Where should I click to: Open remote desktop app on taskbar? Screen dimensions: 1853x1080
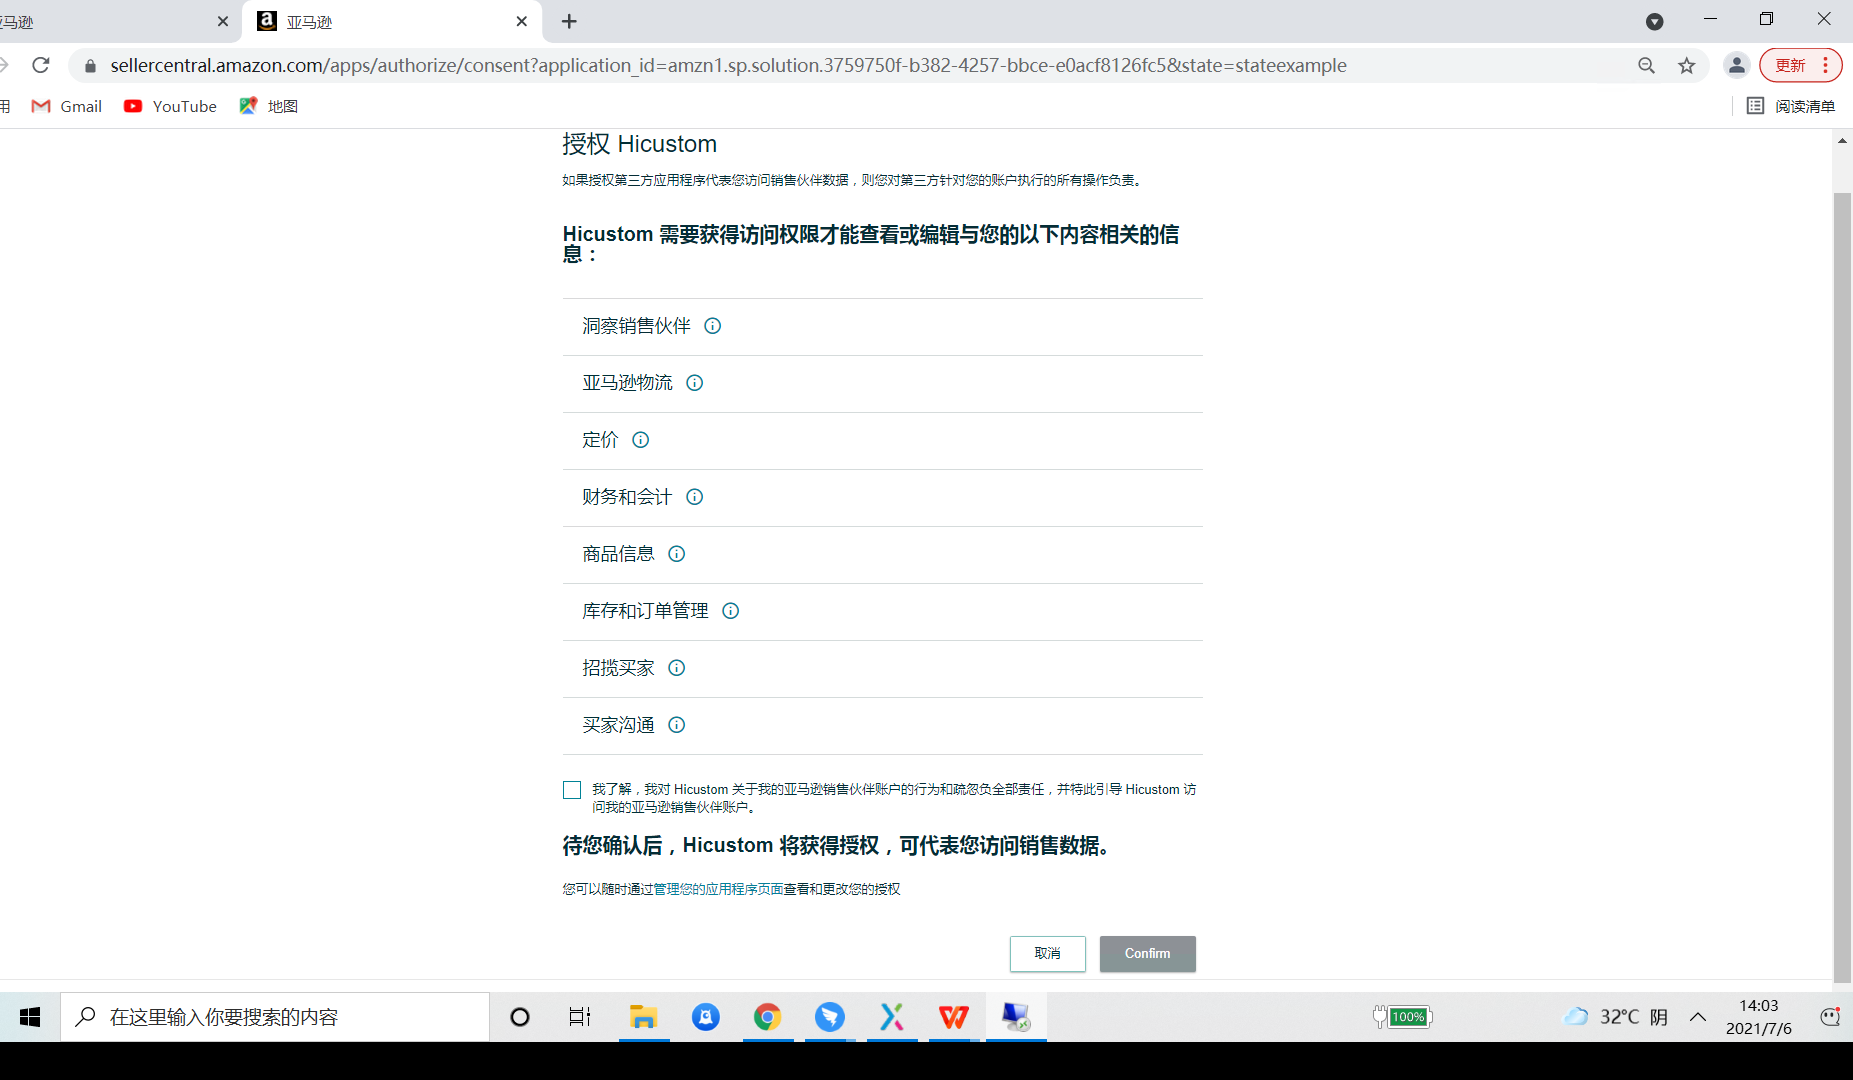(1016, 1017)
